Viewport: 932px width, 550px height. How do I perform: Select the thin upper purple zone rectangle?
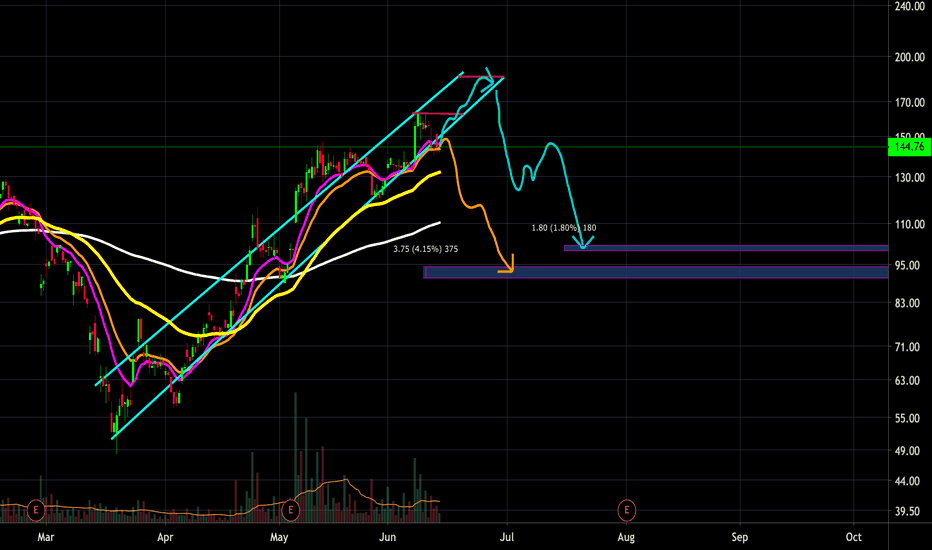coord(726,248)
